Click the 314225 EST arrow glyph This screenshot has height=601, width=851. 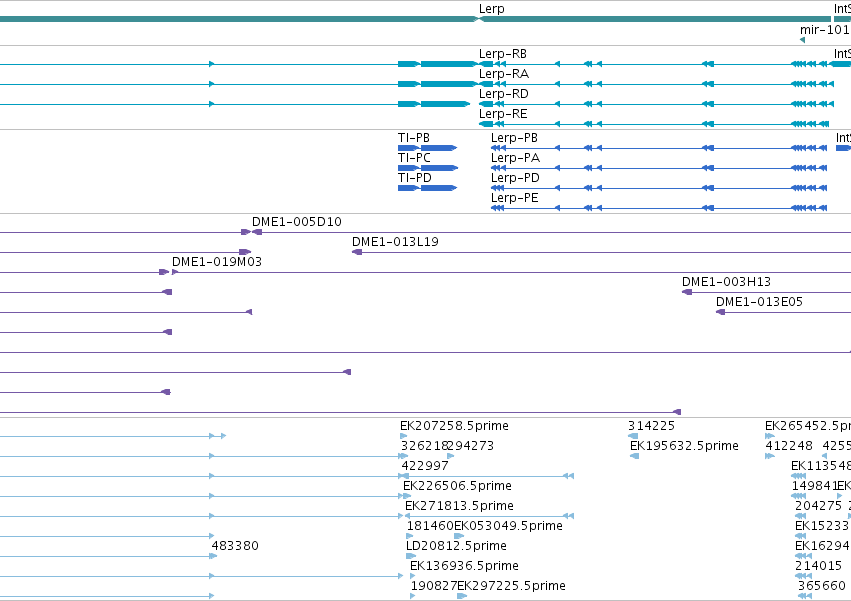point(633,436)
